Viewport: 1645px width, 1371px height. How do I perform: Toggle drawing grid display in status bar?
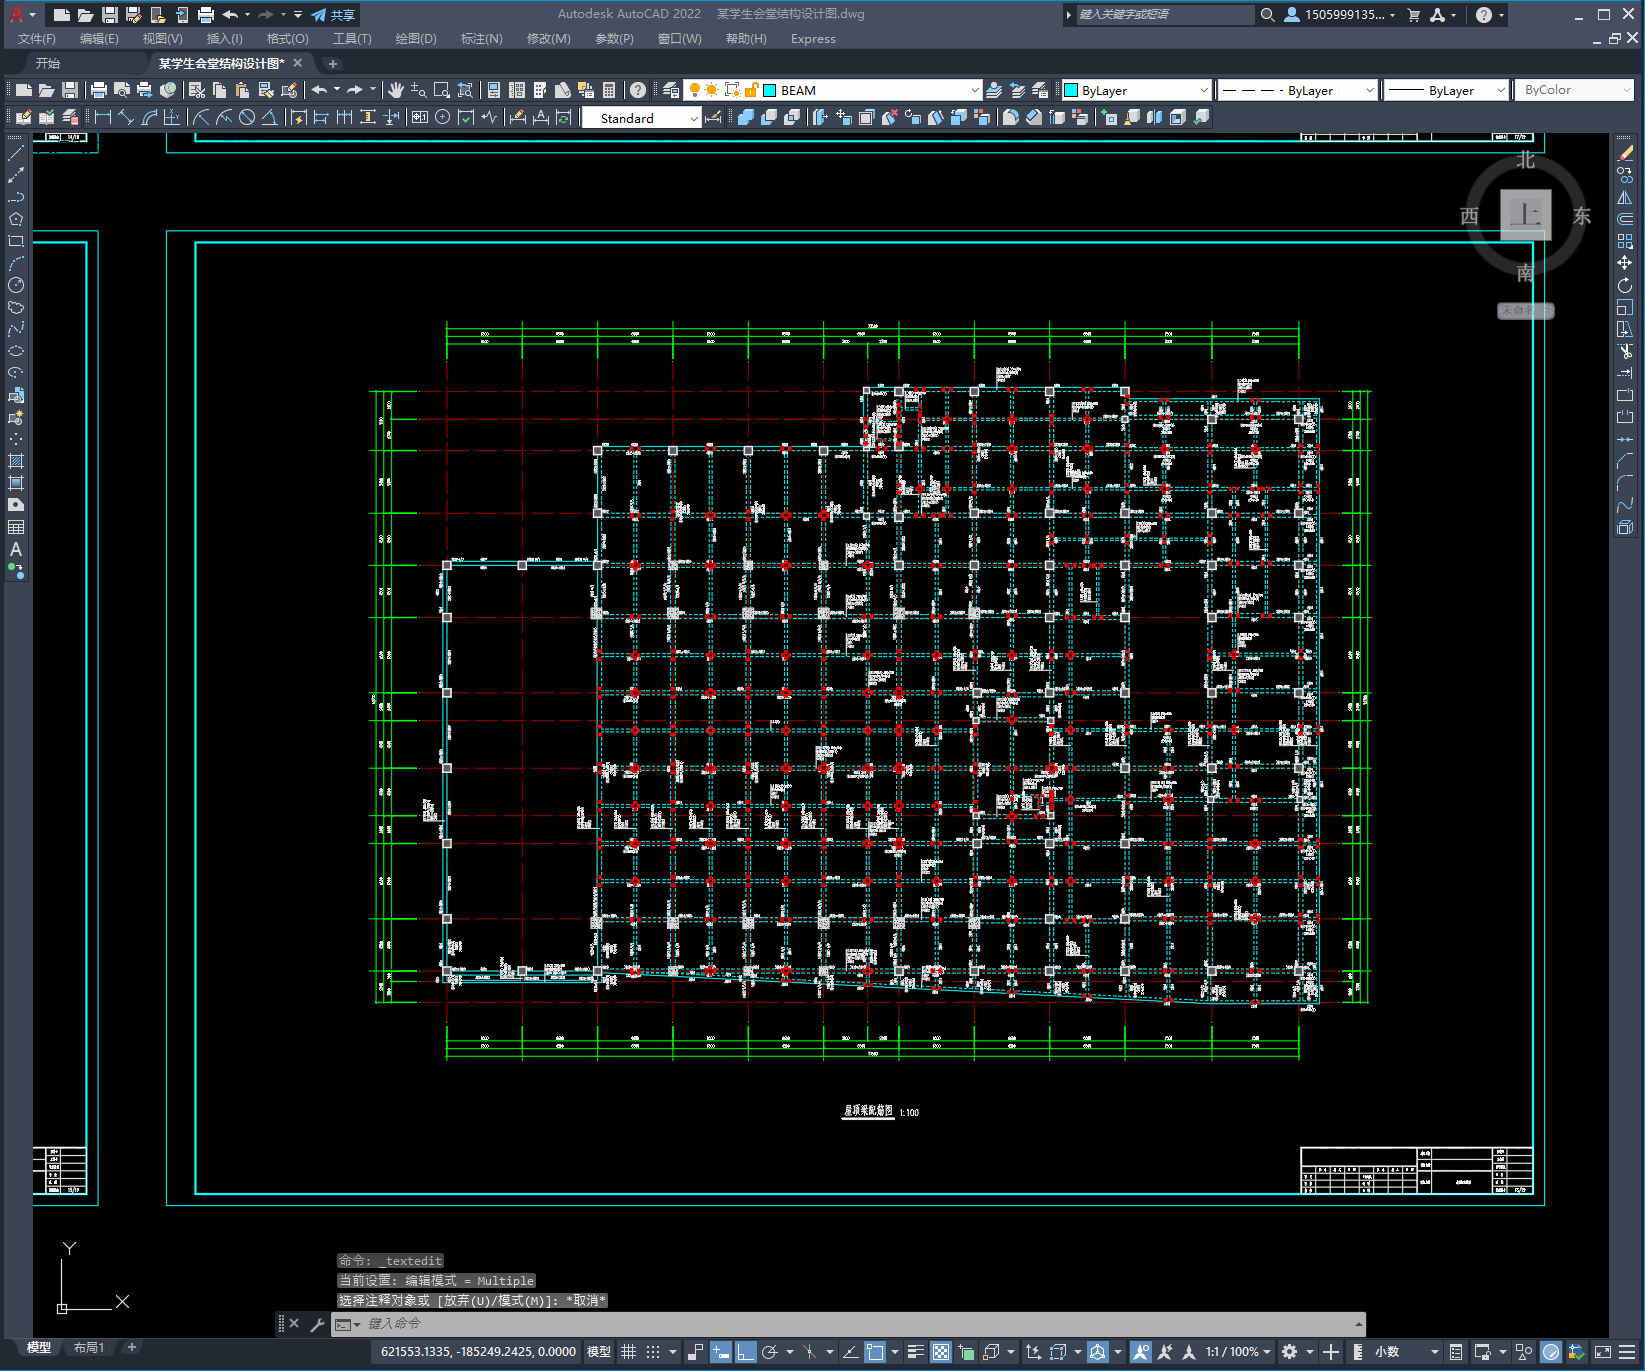[628, 1352]
